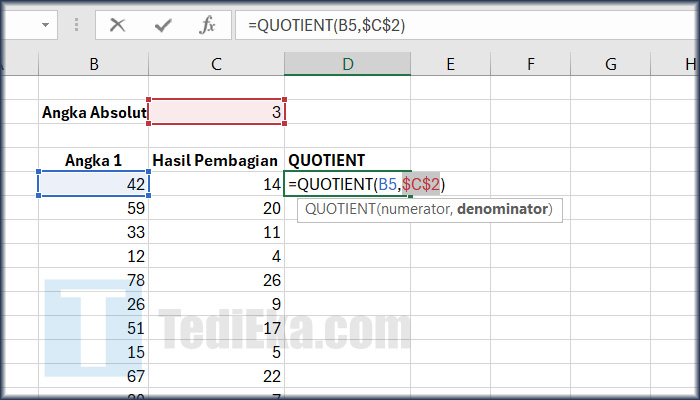
Task: Click 'numerator' in the function tooltip
Action: pos(415,209)
